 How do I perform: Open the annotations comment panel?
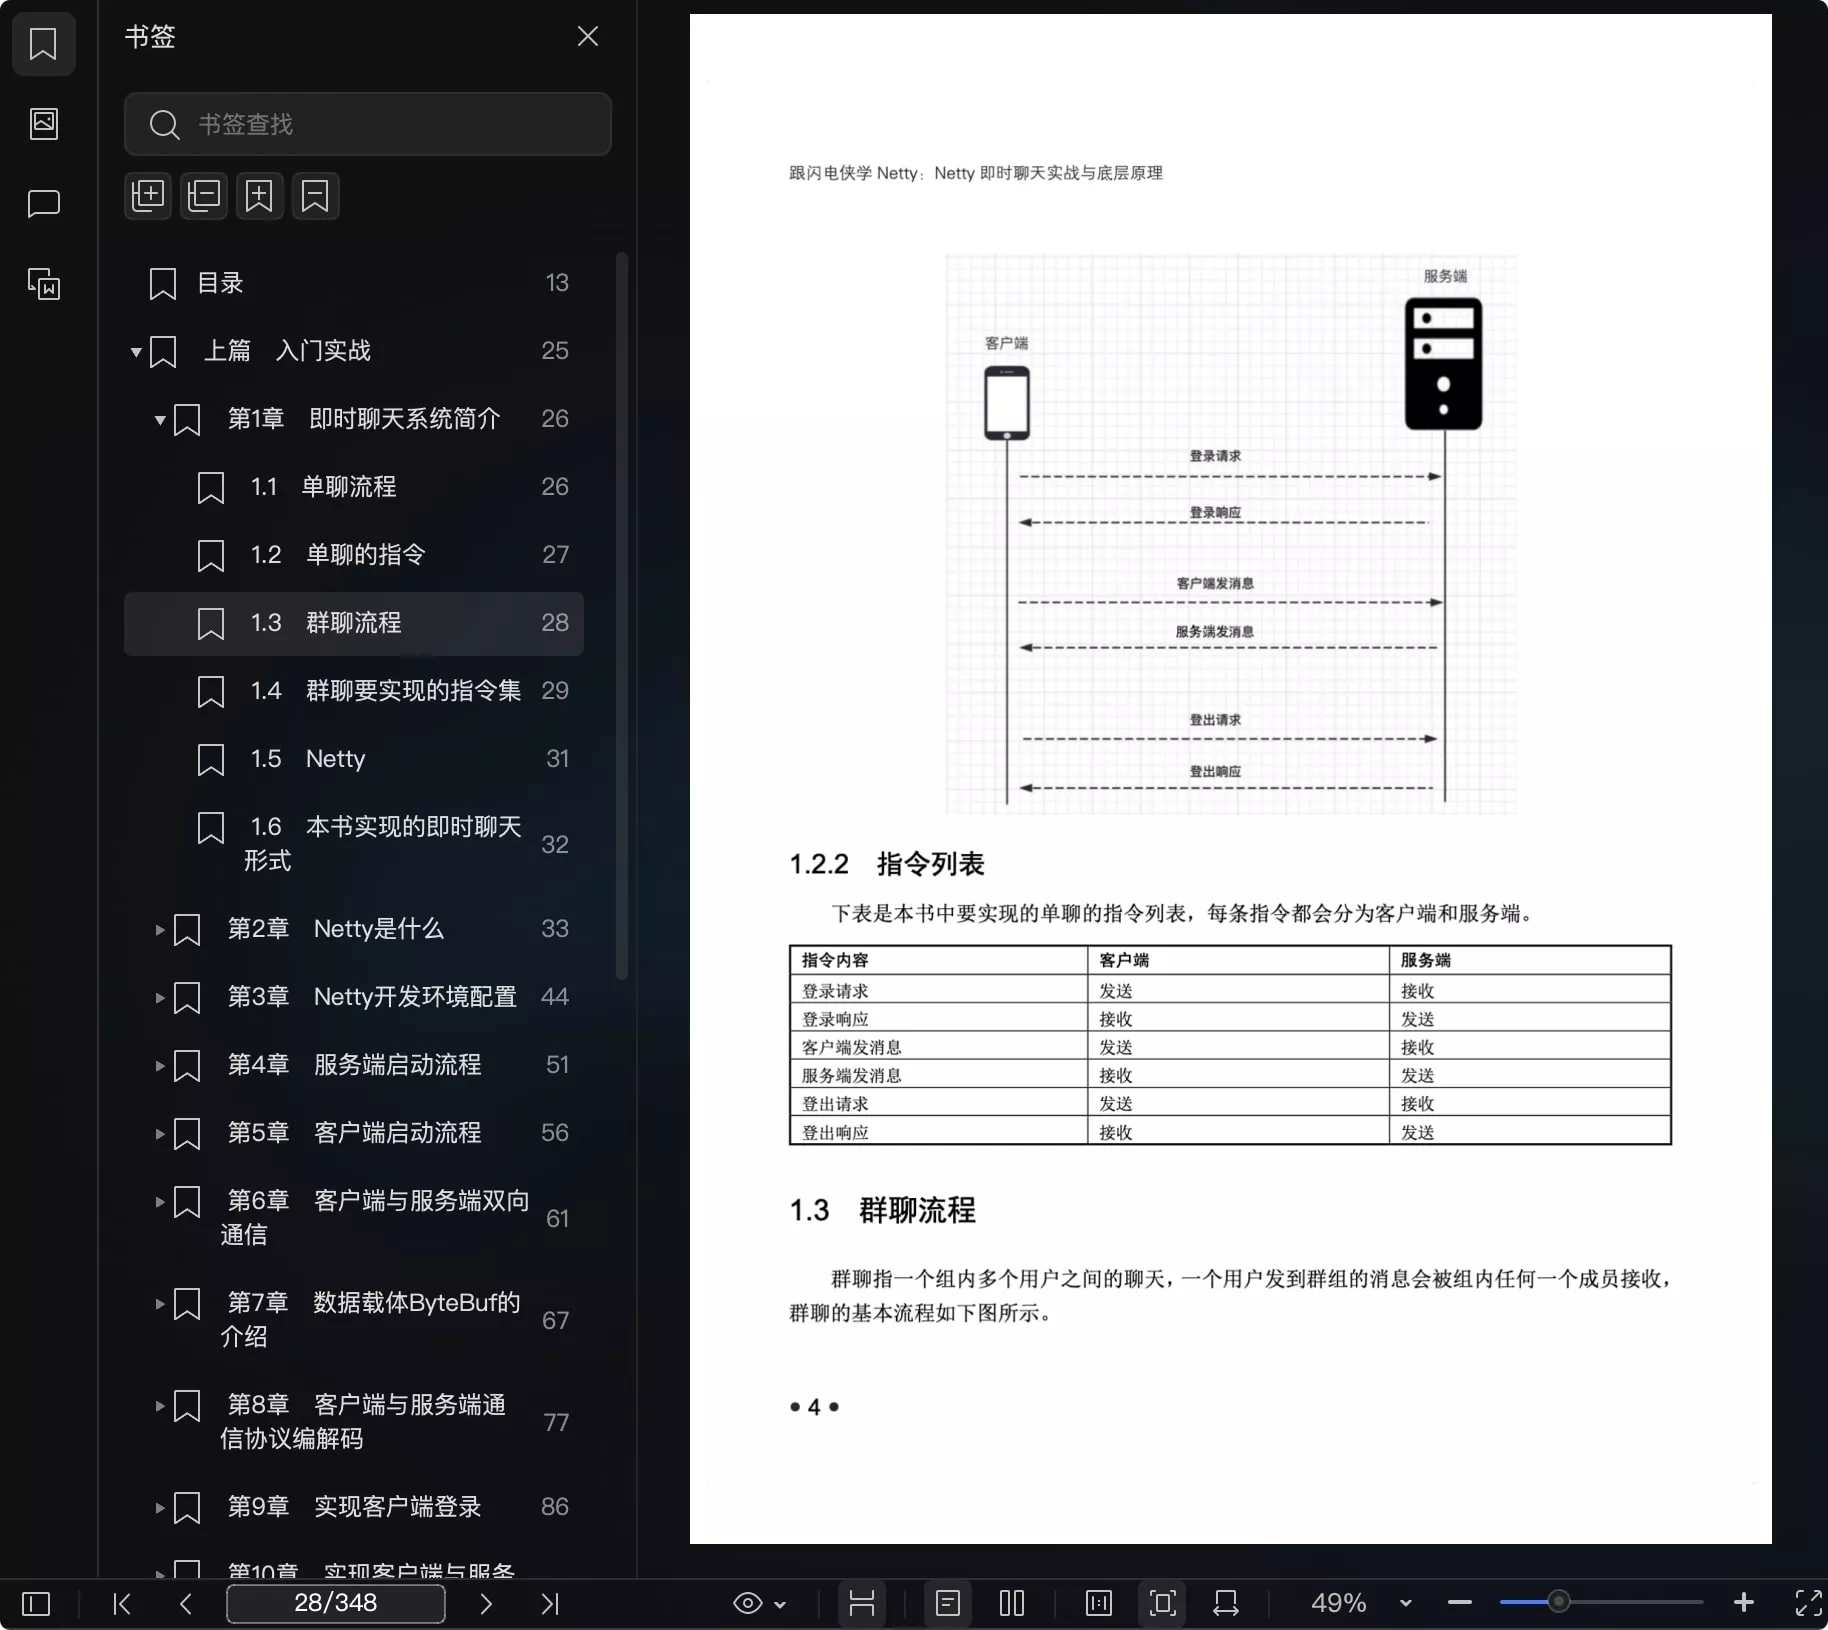pos(44,204)
